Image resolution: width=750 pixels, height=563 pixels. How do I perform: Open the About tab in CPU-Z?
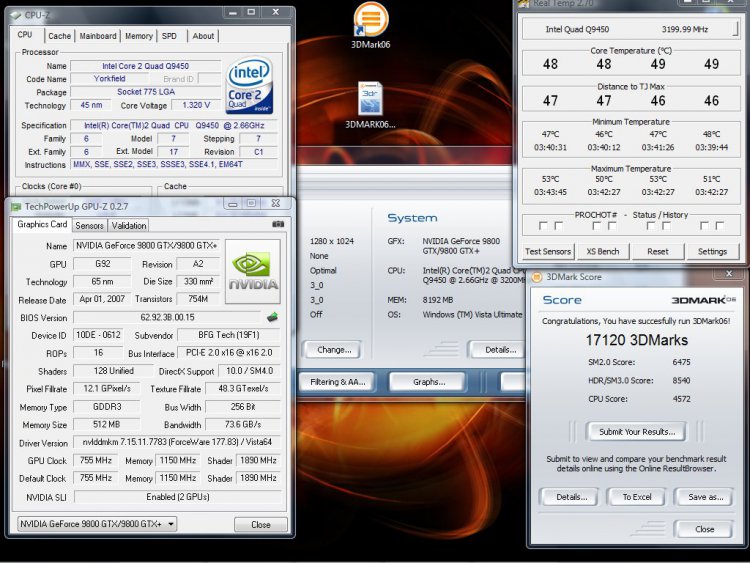[203, 36]
